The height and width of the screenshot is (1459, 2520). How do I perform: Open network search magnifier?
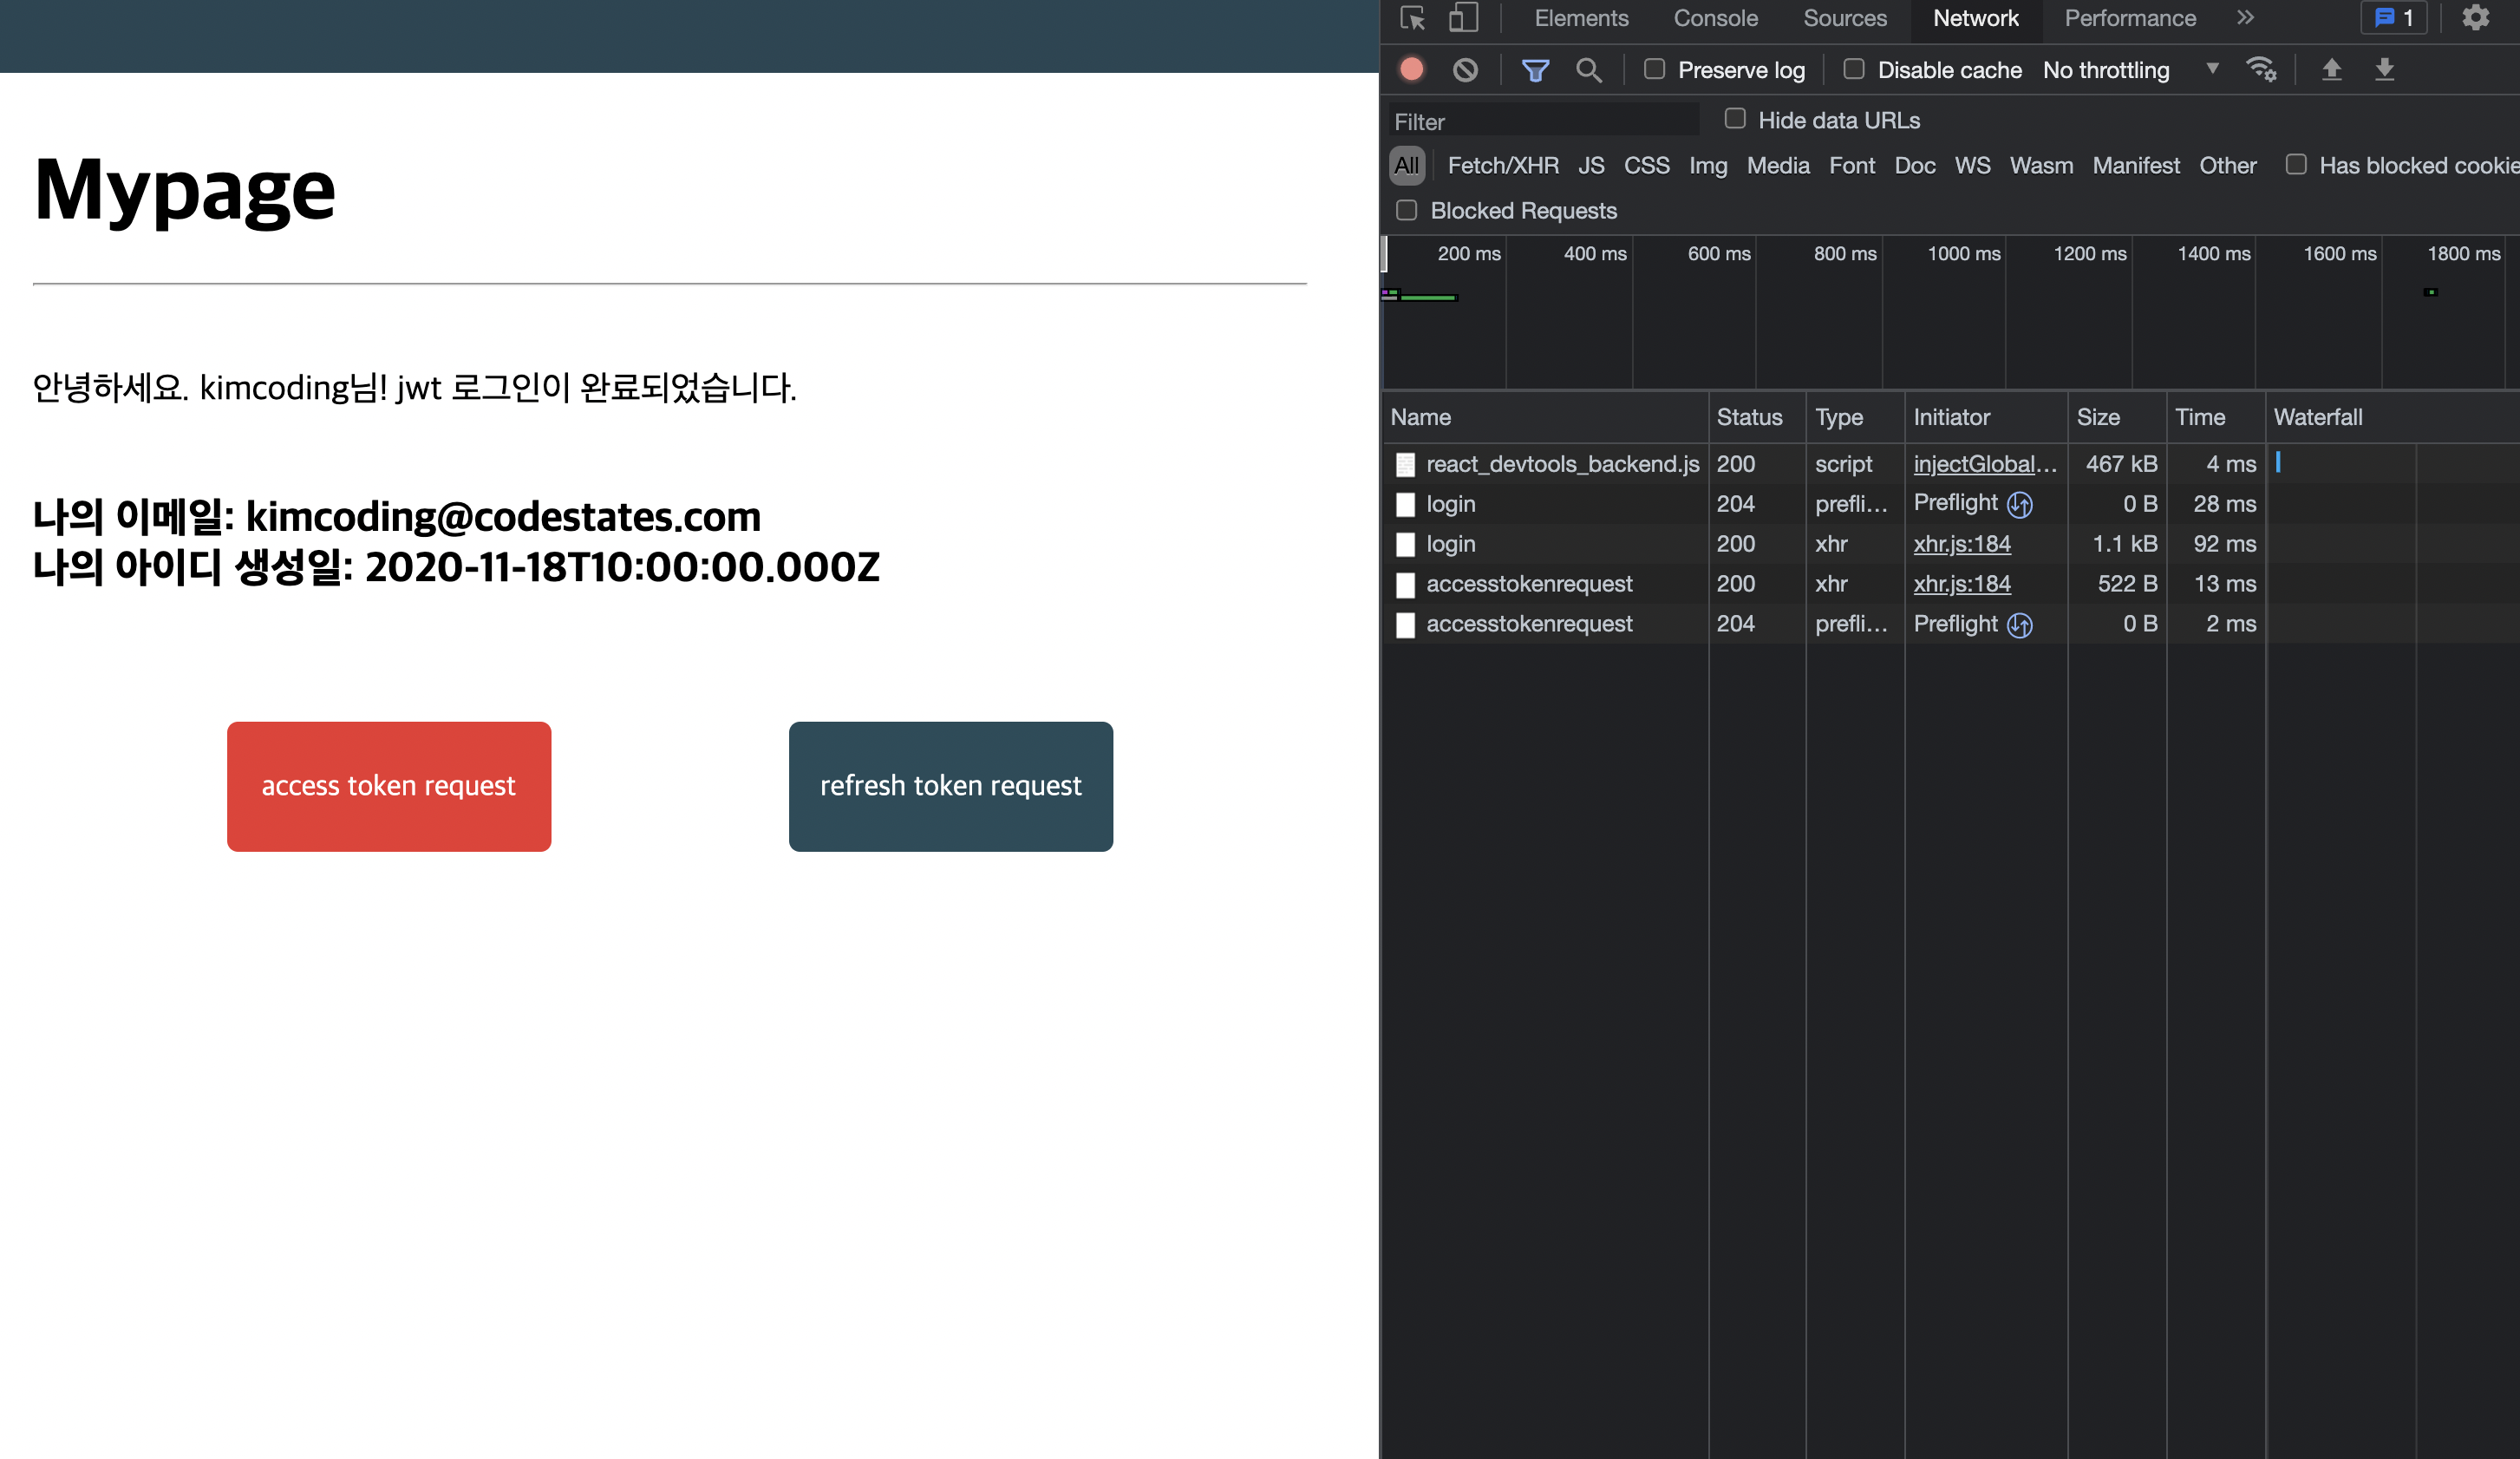click(1588, 69)
